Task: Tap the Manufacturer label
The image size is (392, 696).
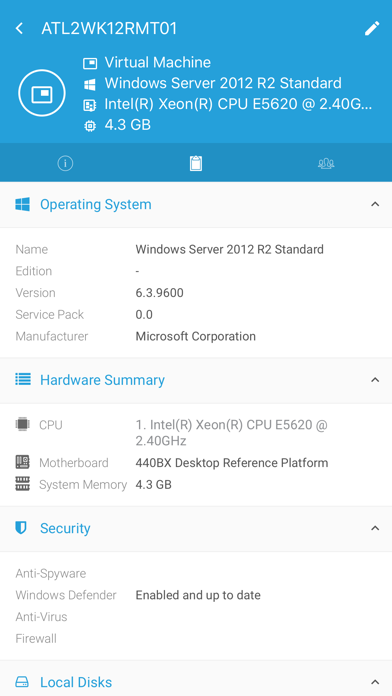Action: point(52,336)
